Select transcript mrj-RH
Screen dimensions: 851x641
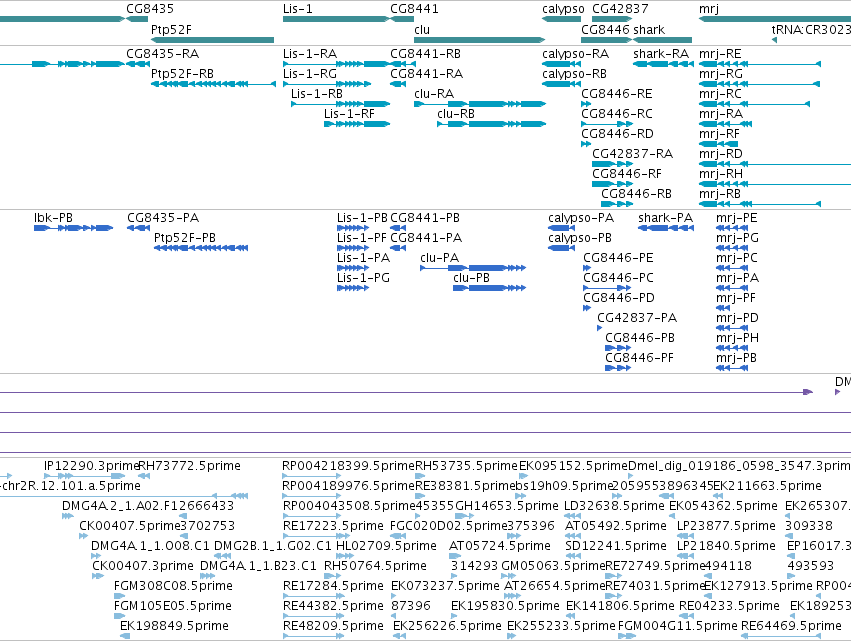tap(721, 174)
